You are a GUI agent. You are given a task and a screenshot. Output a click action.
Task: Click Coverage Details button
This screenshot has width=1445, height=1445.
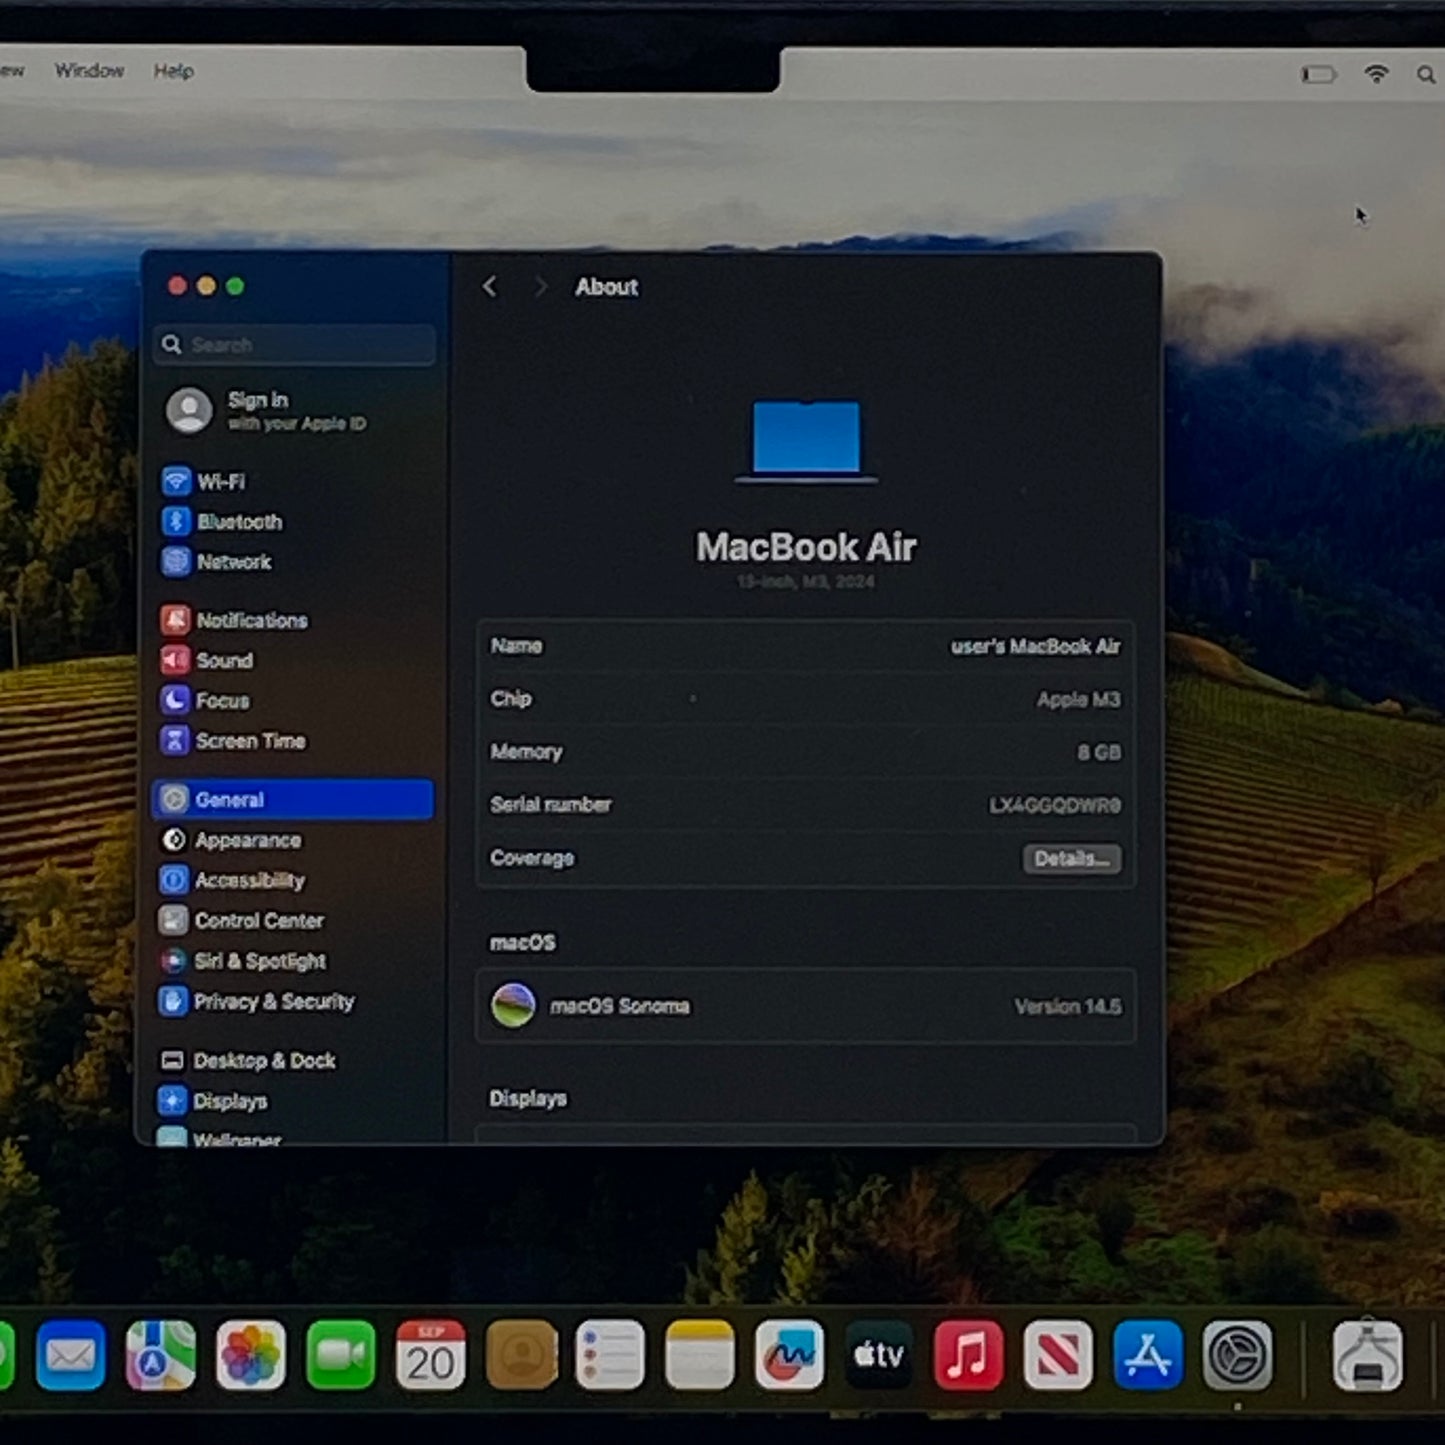point(1072,859)
